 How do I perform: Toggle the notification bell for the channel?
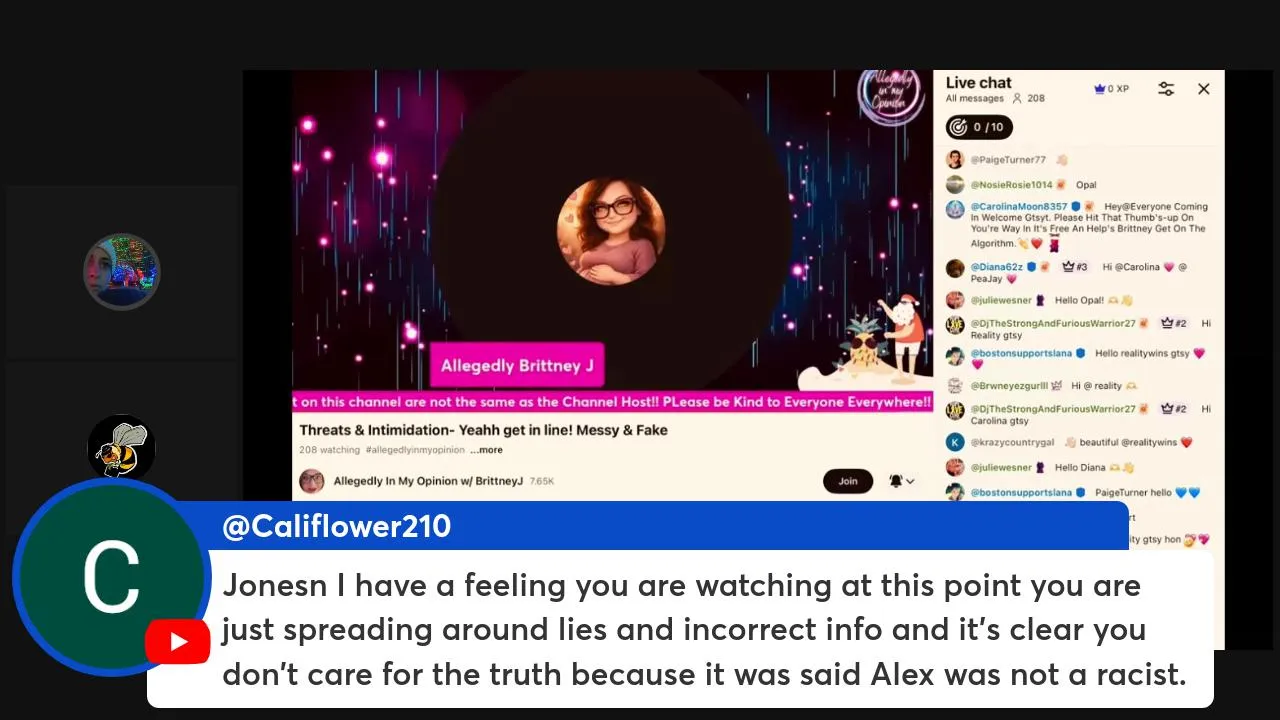click(x=895, y=481)
